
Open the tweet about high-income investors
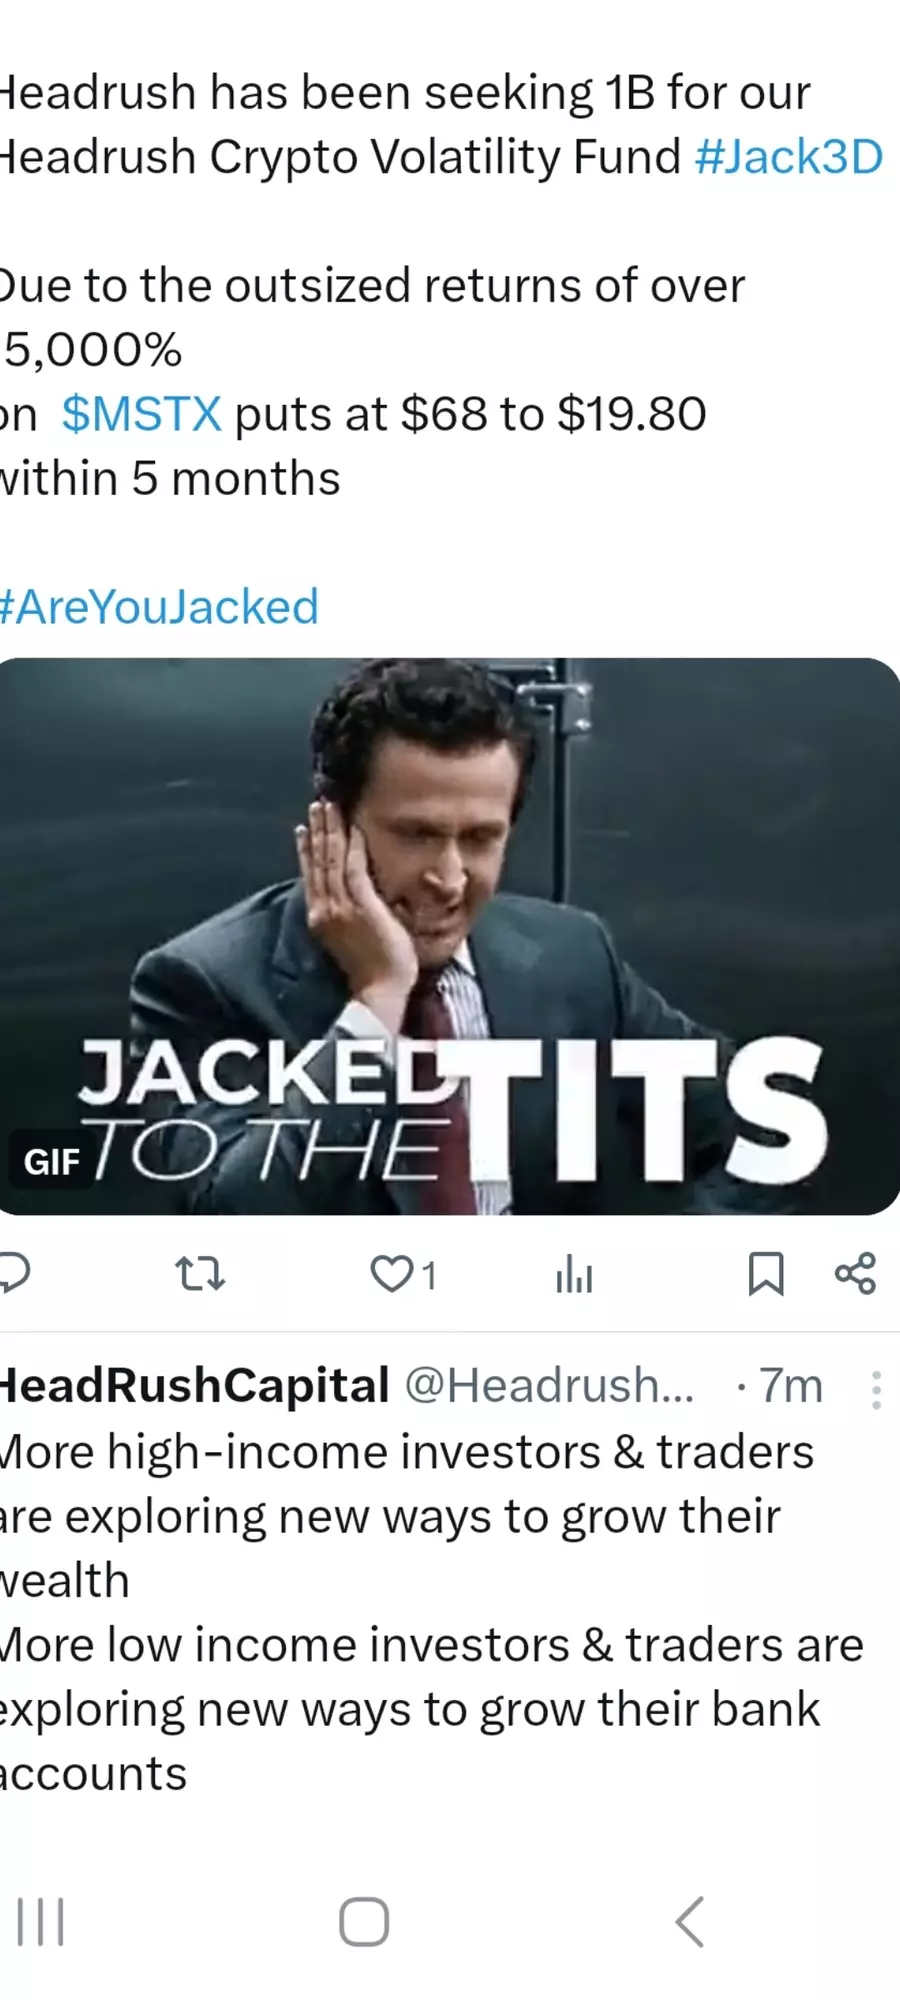click(430, 1613)
